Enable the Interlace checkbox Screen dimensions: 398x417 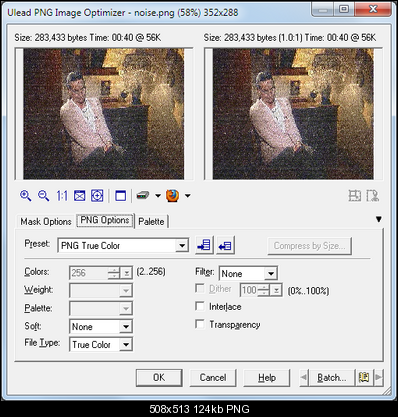point(200,306)
